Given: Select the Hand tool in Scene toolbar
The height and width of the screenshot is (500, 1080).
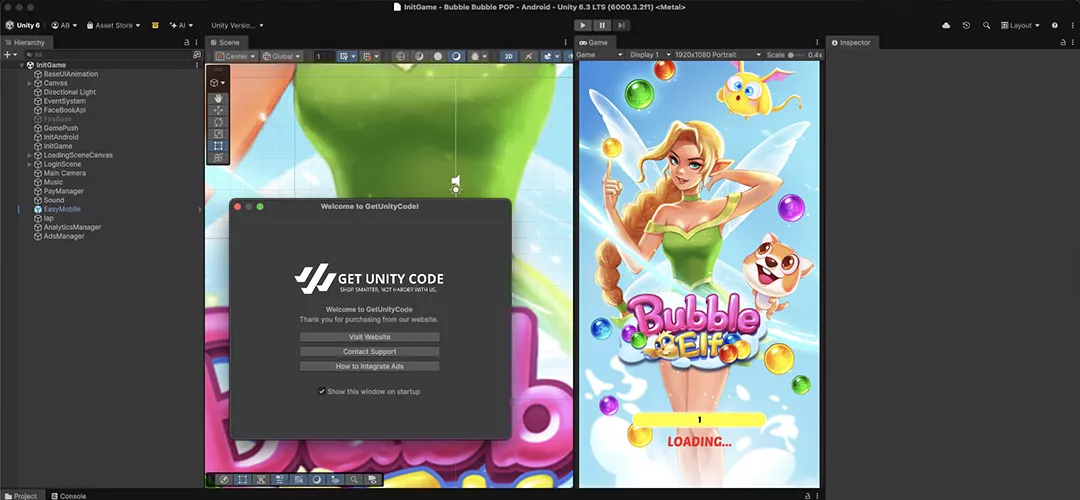Looking at the screenshot, I should 219,98.
